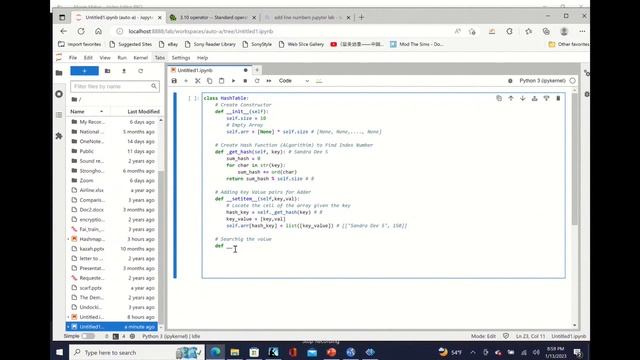The width and height of the screenshot is (640, 360).
Task: Select kasah.pptx in file list
Action: [x=111, y=249]
